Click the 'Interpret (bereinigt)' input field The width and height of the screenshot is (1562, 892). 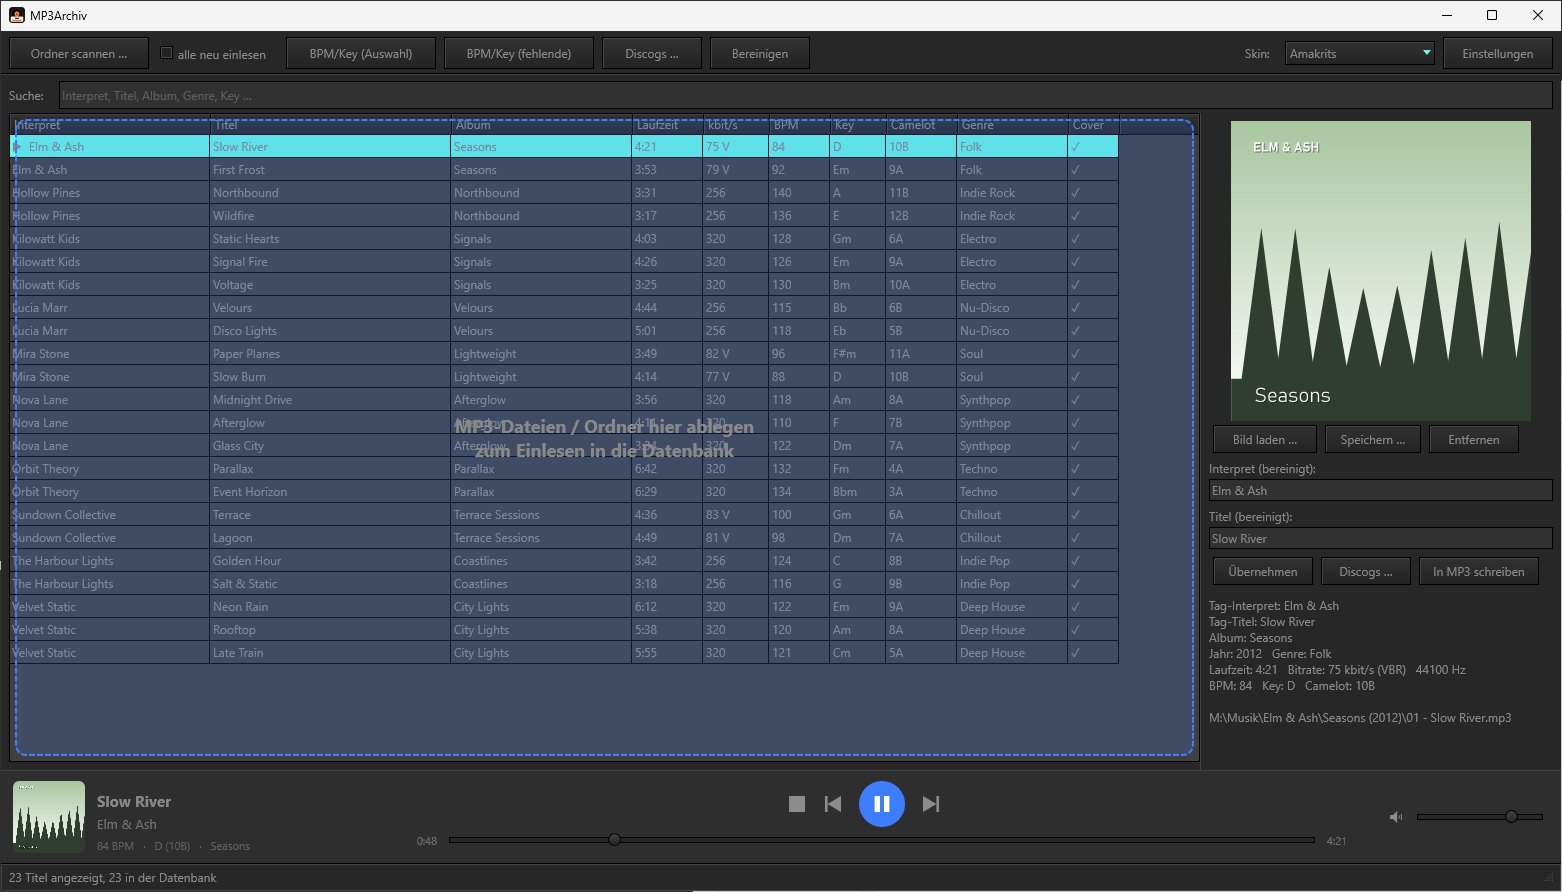tap(1380, 490)
